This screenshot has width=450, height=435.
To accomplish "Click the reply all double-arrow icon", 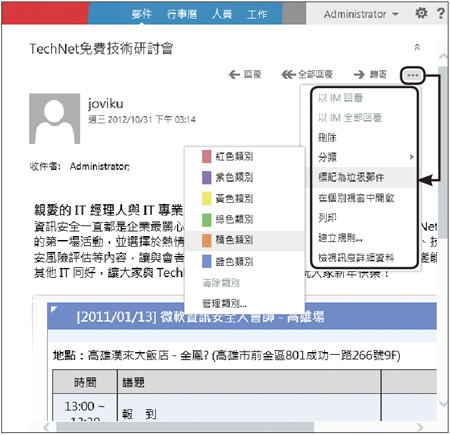I will coord(288,74).
